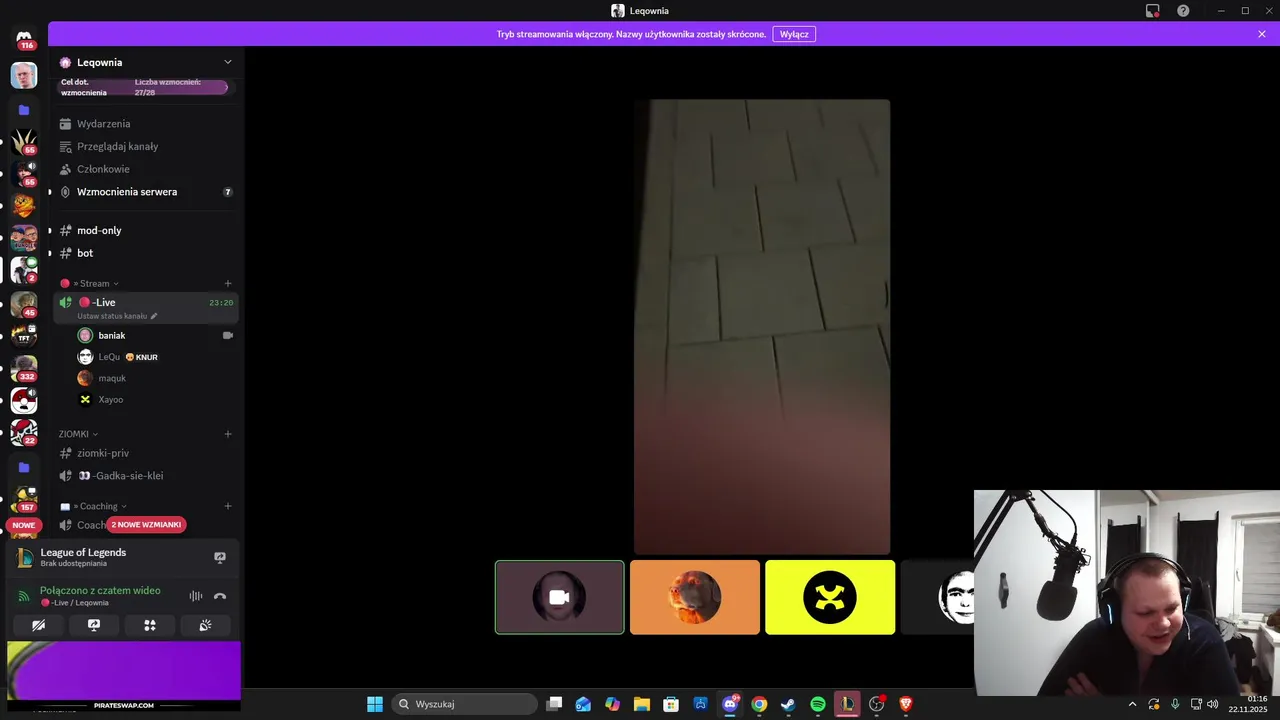Screen dimensions: 1280x720
Task: Open Wydarzenia events list
Action: (x=146, y=124)
